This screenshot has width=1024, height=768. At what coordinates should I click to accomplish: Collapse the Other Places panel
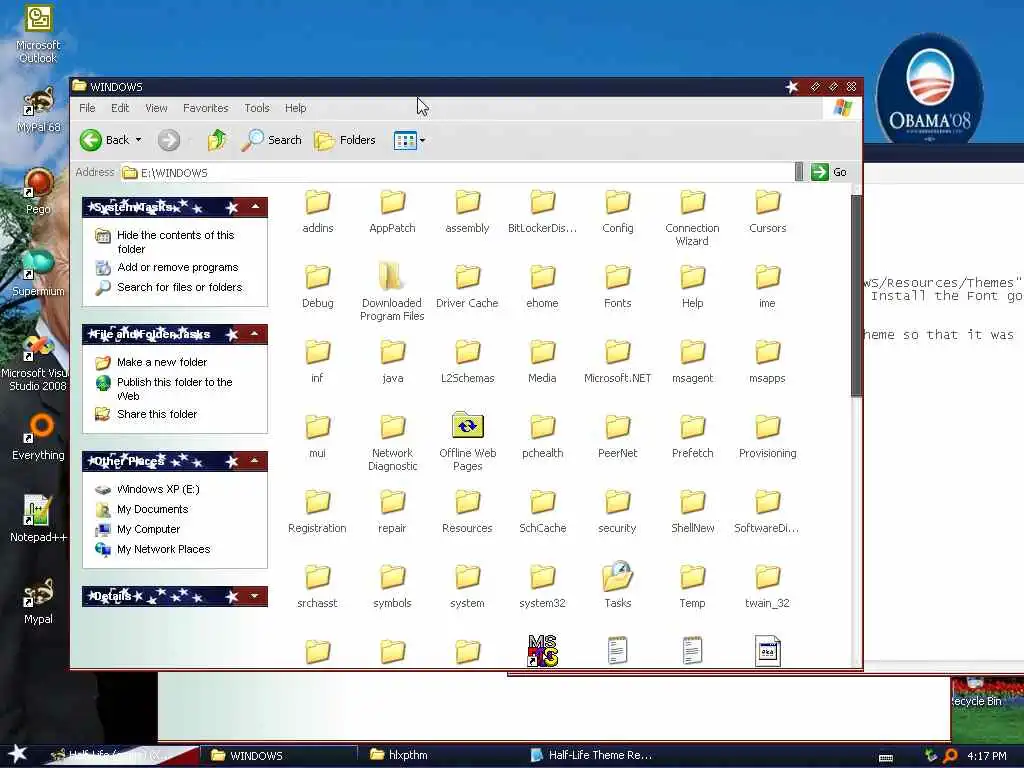pyautogui.click(x=255, y=461)
